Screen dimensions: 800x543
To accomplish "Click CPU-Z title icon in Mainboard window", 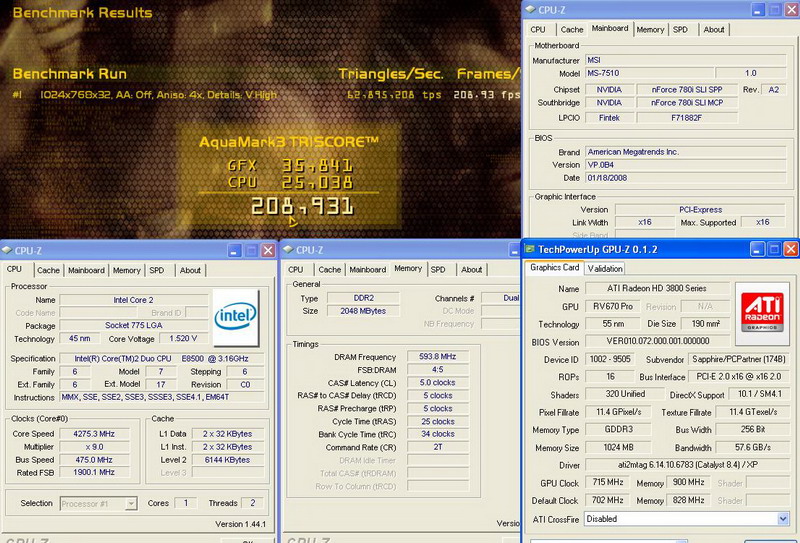I will coord(531,10).
